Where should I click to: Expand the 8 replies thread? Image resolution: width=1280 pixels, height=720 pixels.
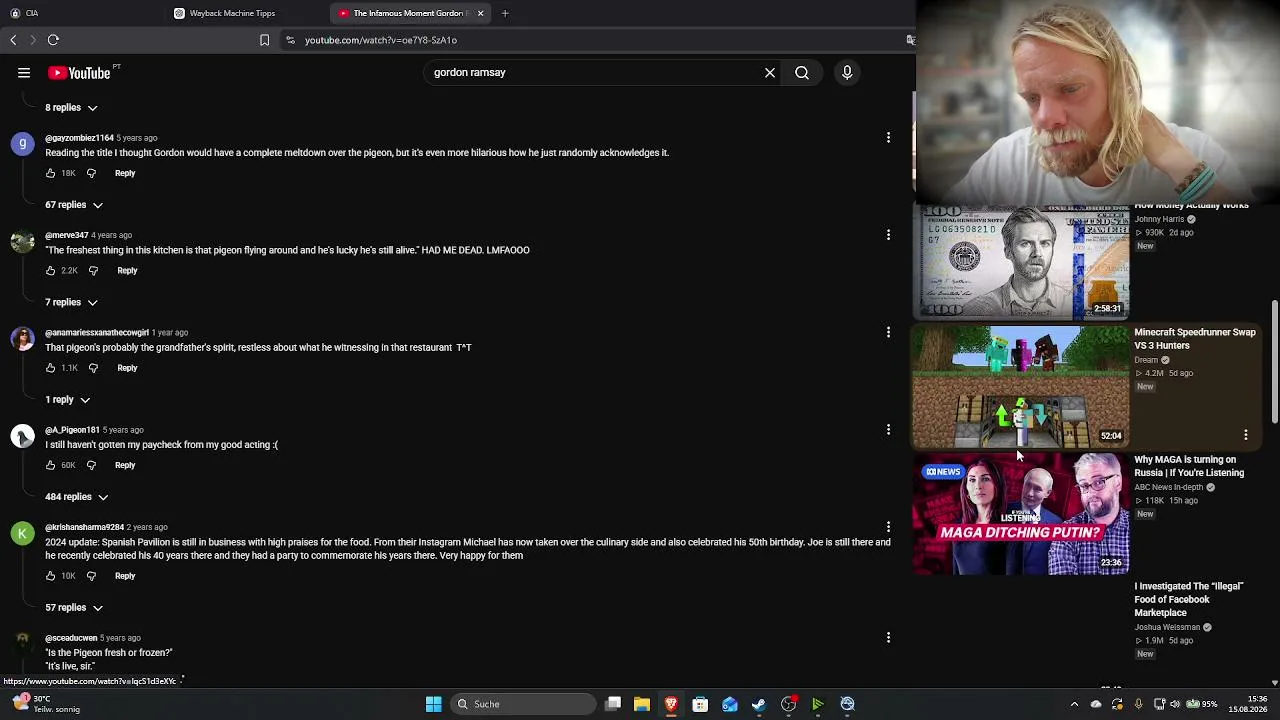click(71, 107)
